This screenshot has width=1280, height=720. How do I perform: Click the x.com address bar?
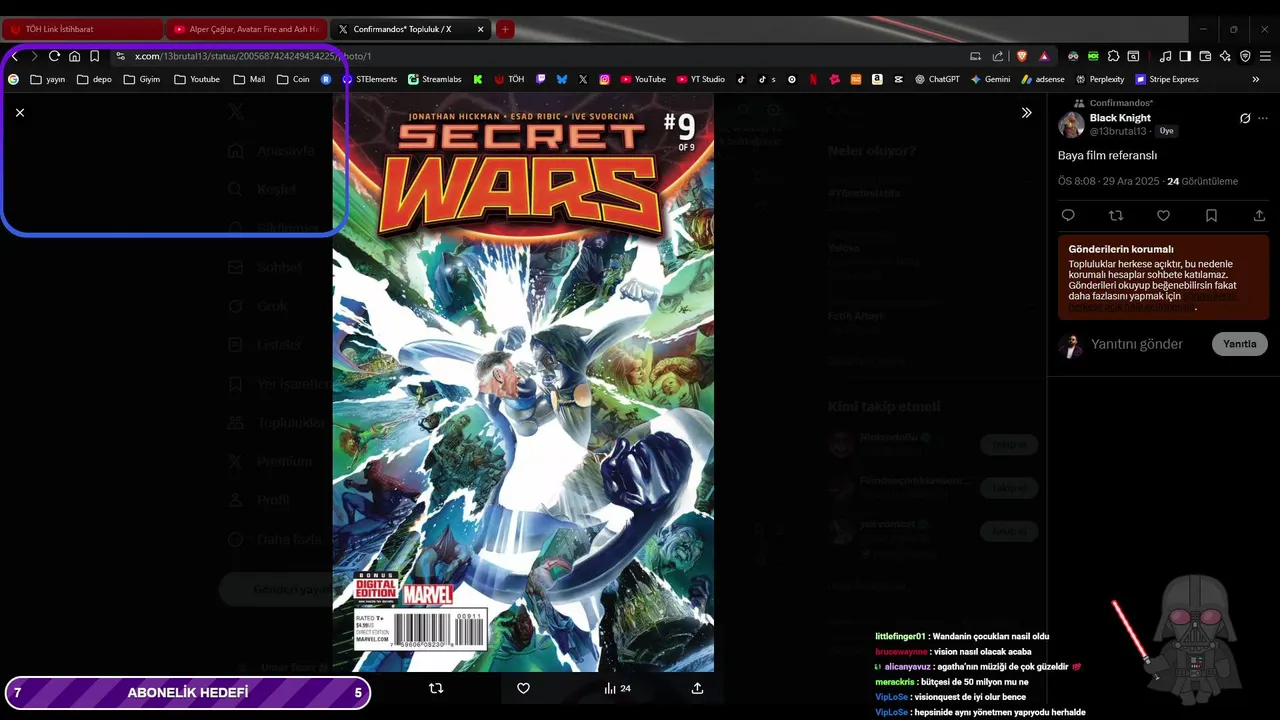540,56
